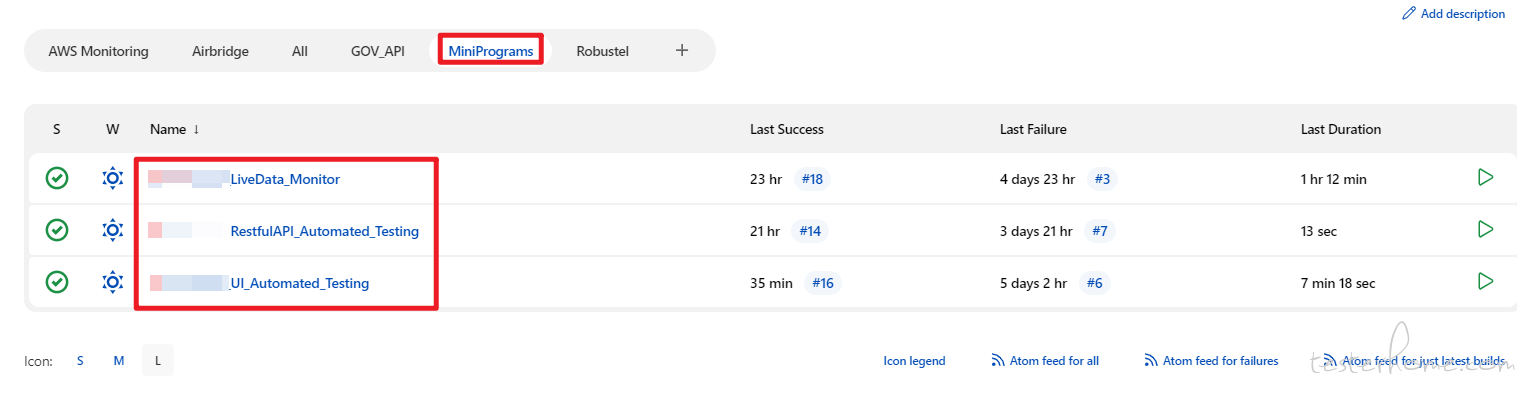Image resolution: width=1517 pixels, height=394 pixels.
Task: Click the weather health icon of UI_Automated_Testing
Action: click(112, 283)
